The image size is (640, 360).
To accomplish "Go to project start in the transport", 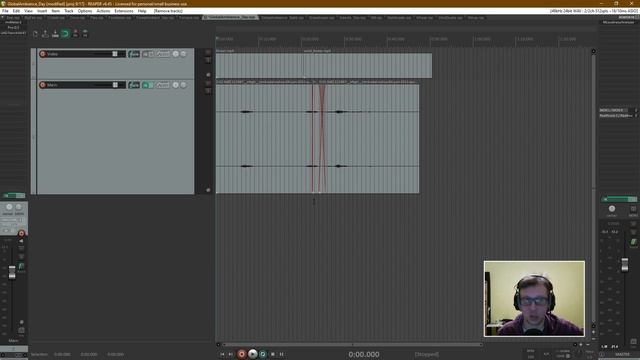I will (222, 354).
